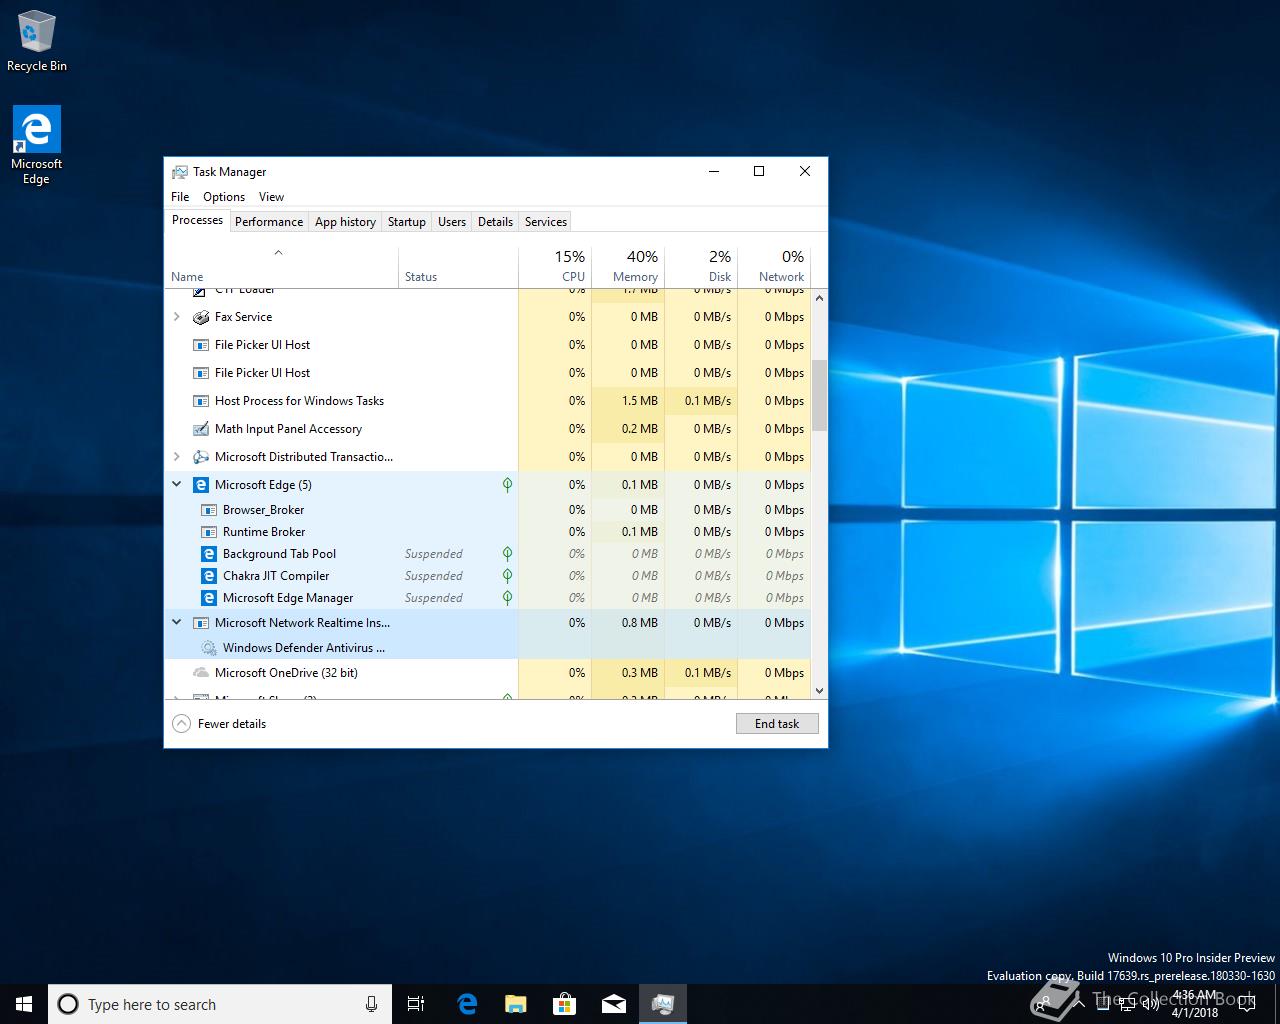Image resolution: width=1280 pixels, height=1024 pixels.
Task: Open the File menu
Action: [x=180, y=197]
